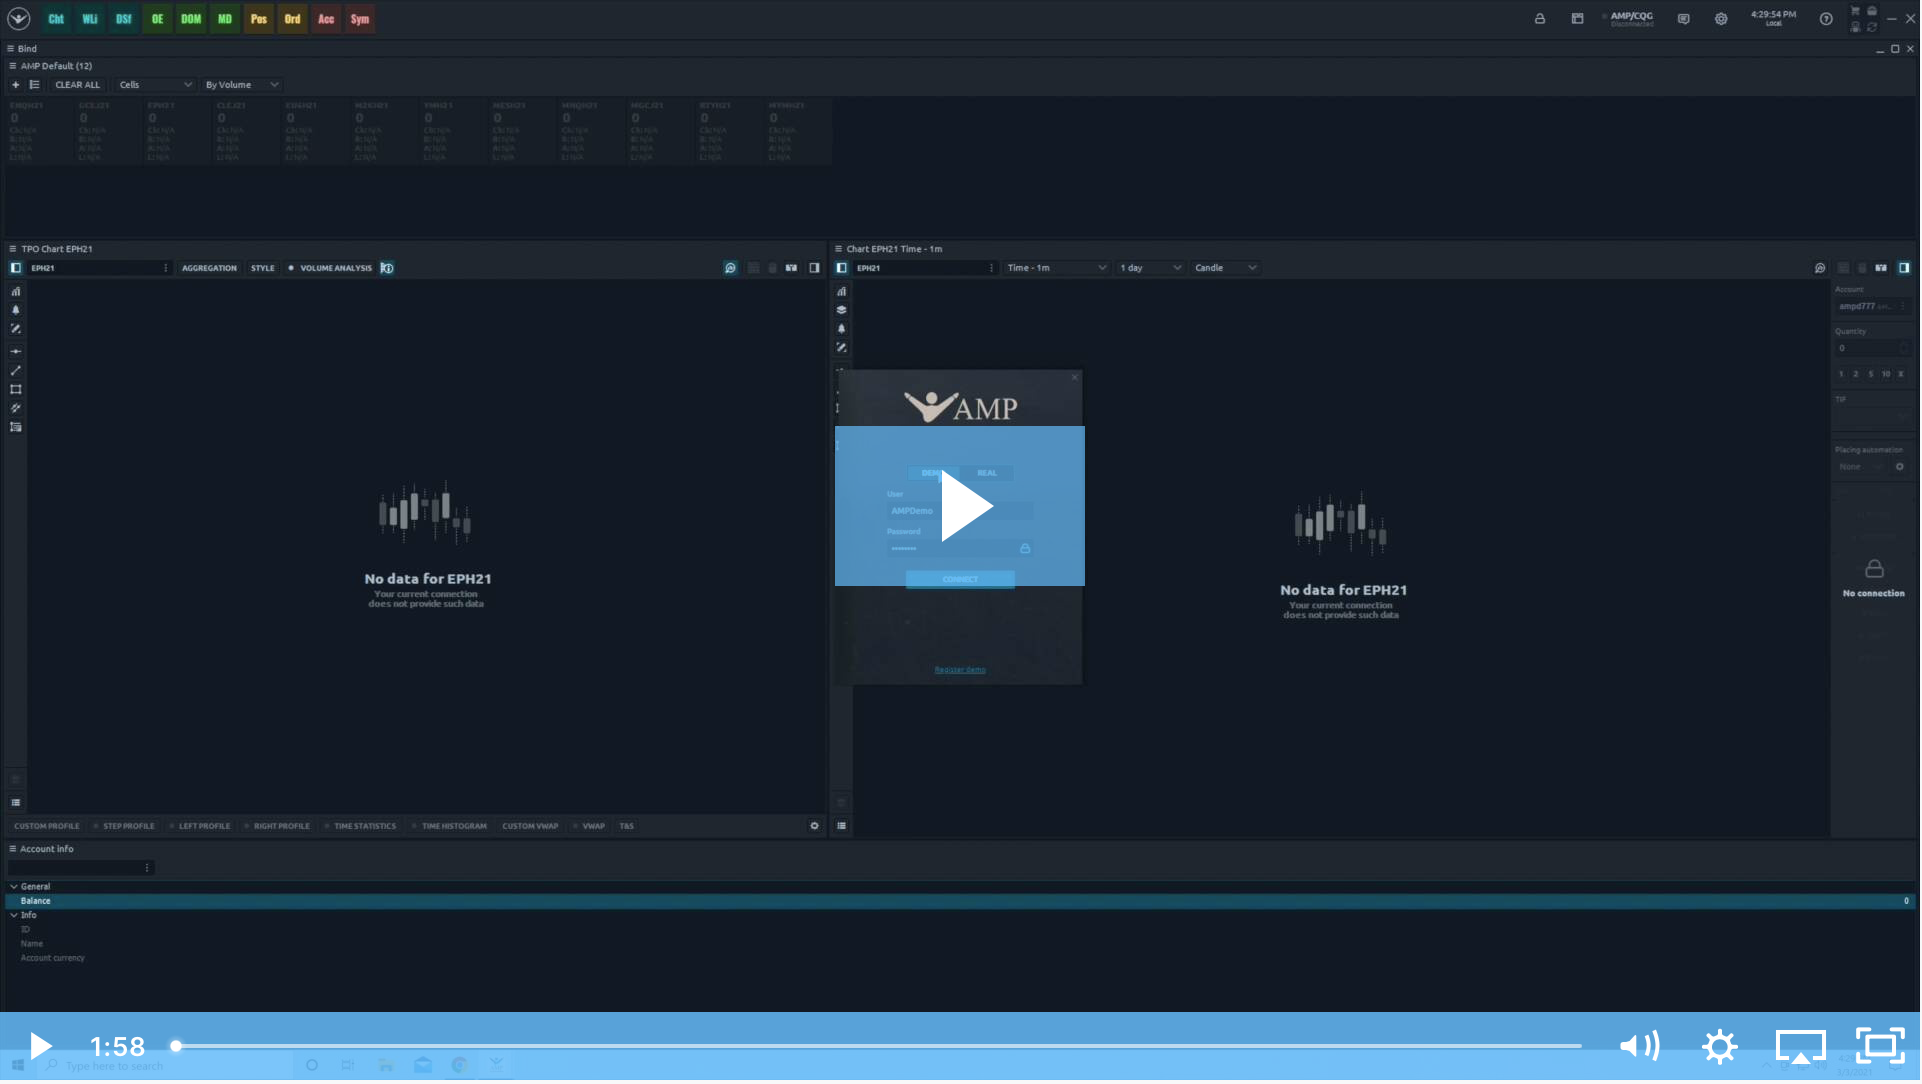Open the DOM panel from the top toolbar
This screenshot has width=1922, height=1084.
click(191, 19)
